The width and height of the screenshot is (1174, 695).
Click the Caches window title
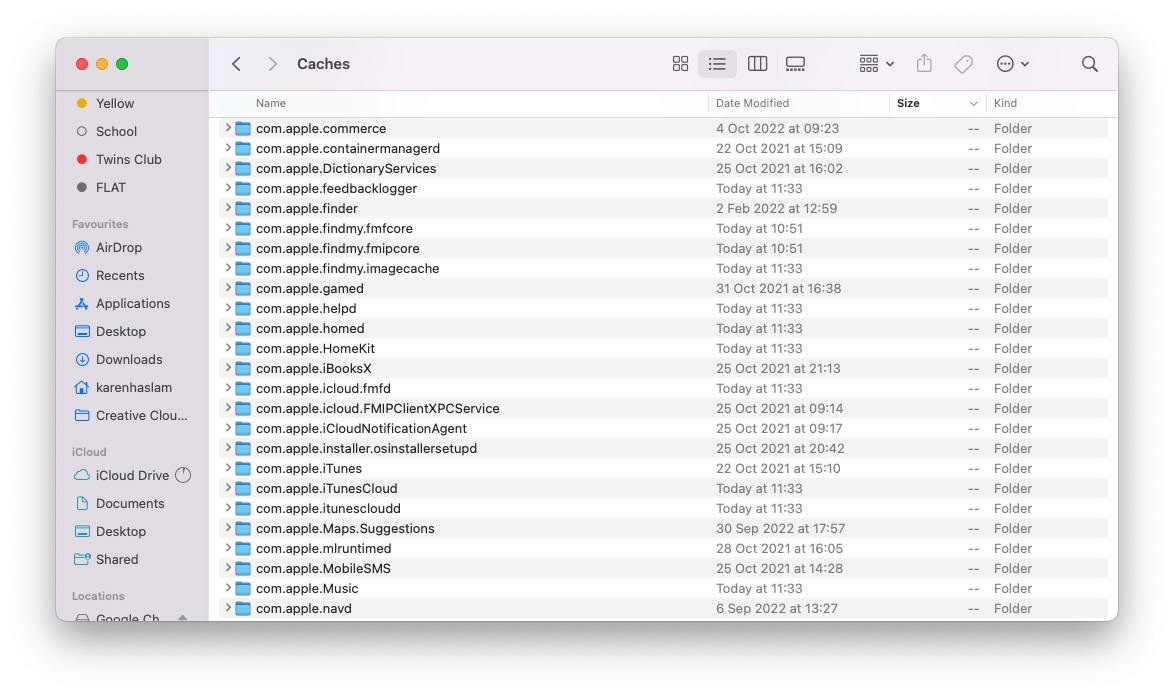pos(323,64)
